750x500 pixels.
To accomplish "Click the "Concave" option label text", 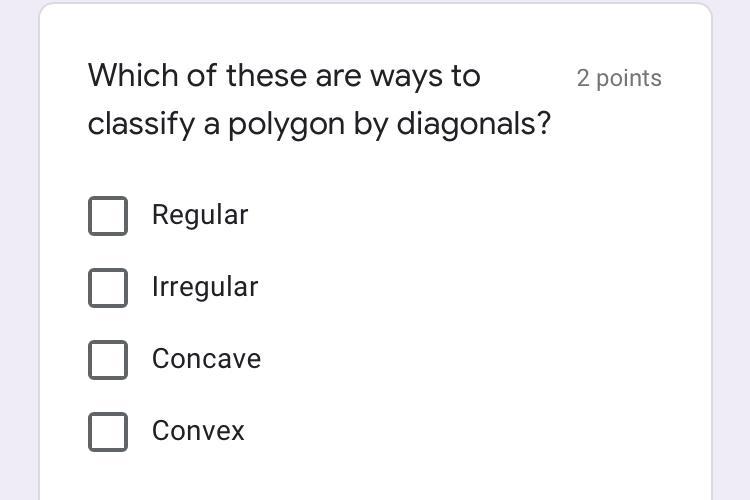I will point(207,359).
